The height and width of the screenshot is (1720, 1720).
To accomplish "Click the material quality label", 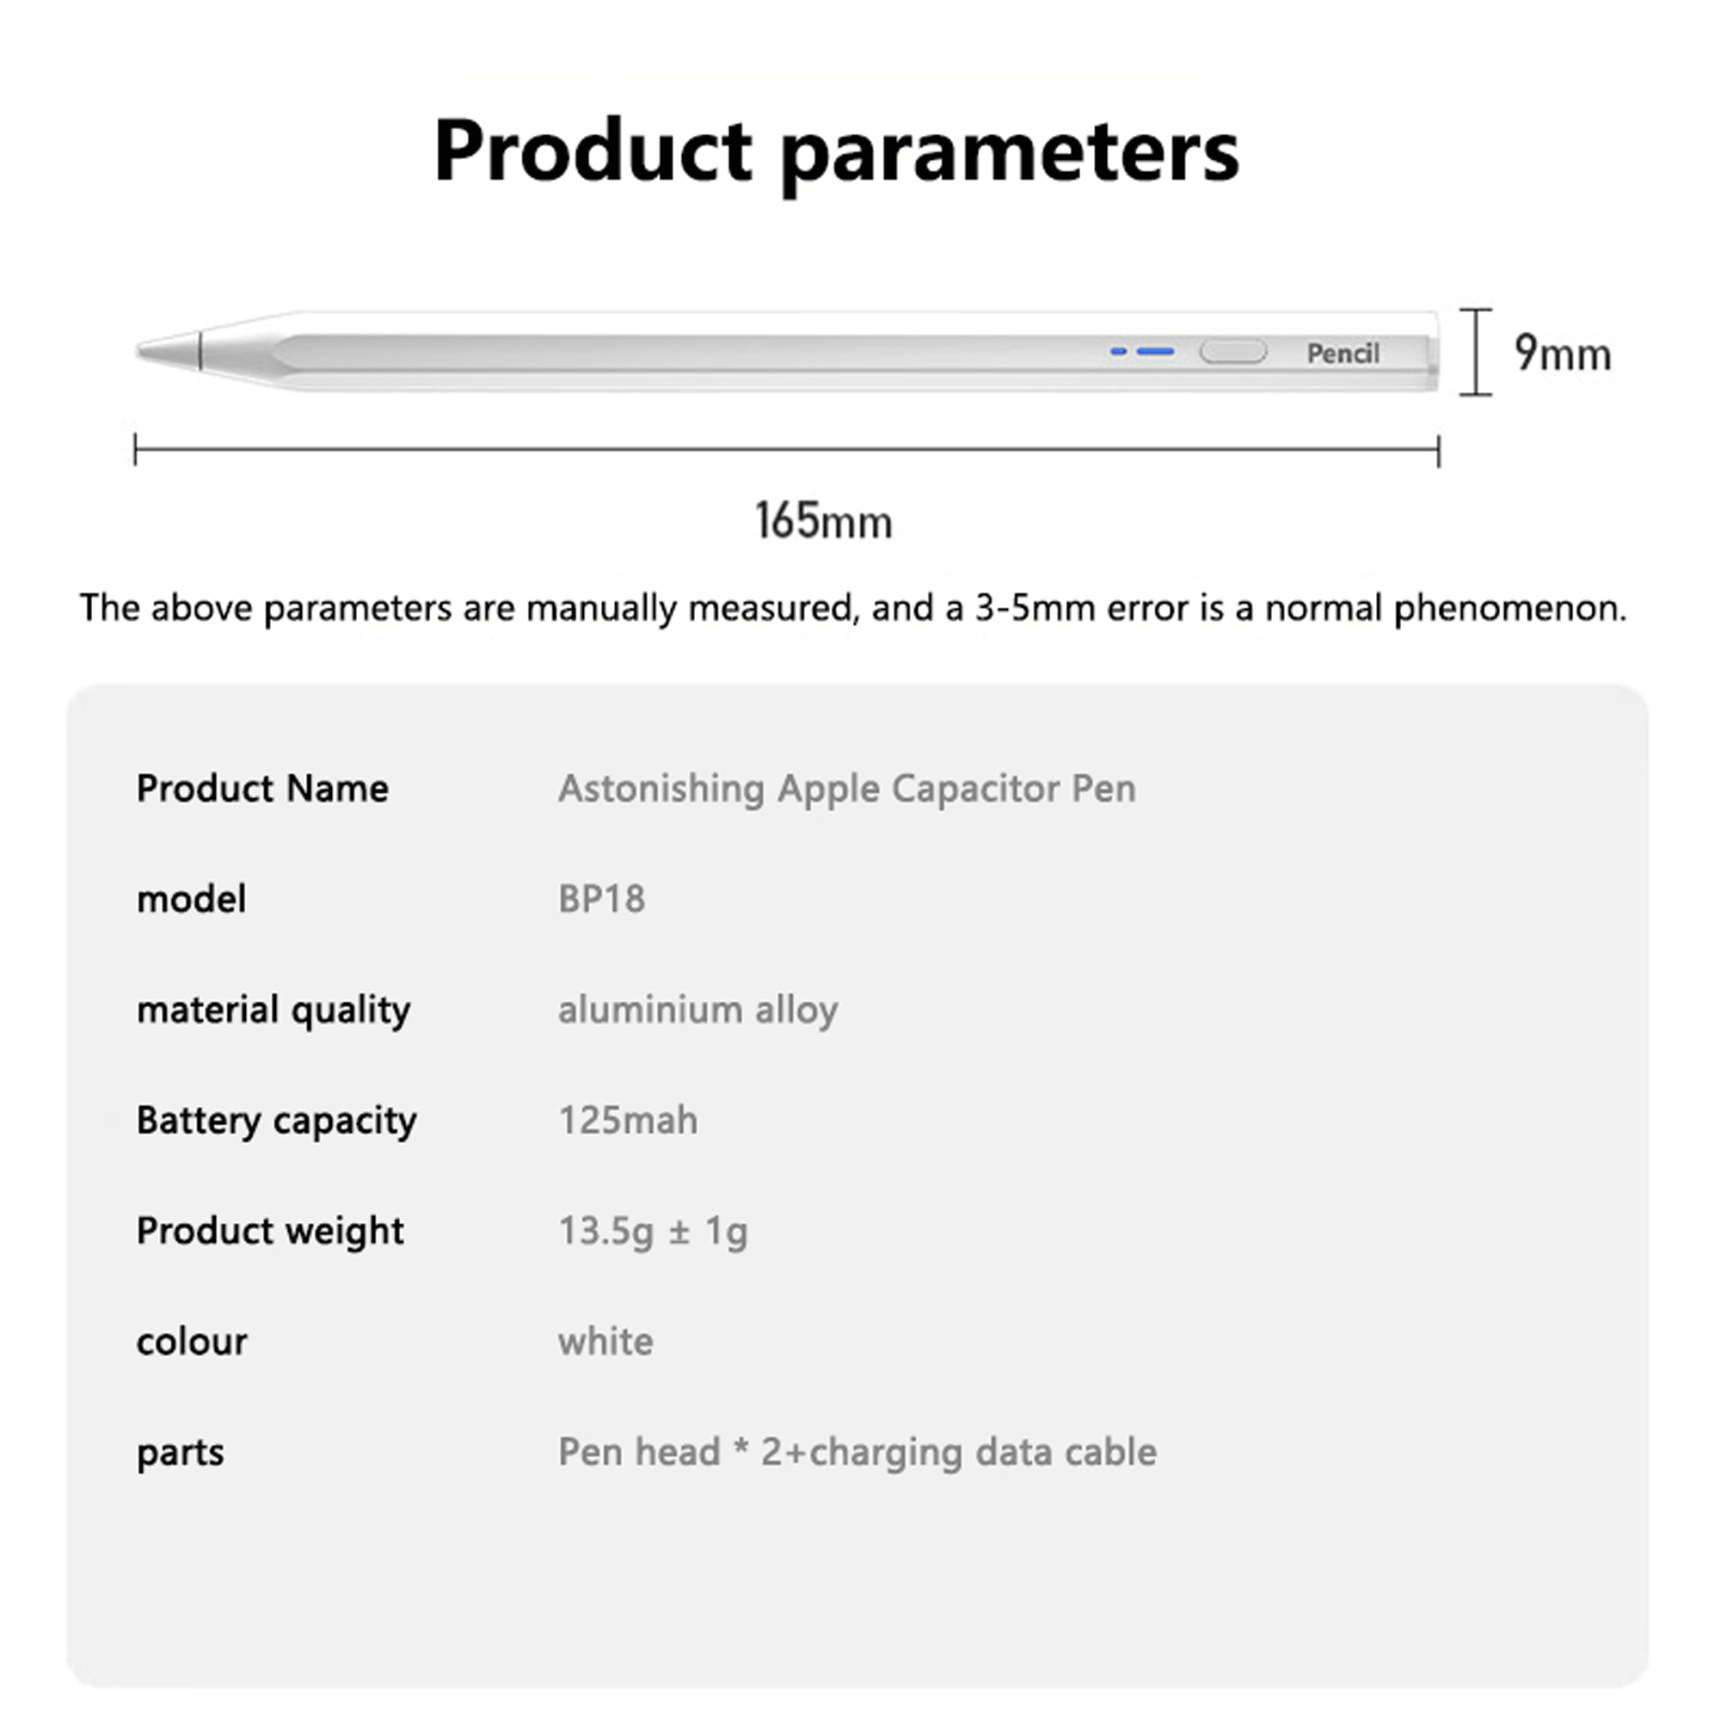I will (x=273, y=1010).
